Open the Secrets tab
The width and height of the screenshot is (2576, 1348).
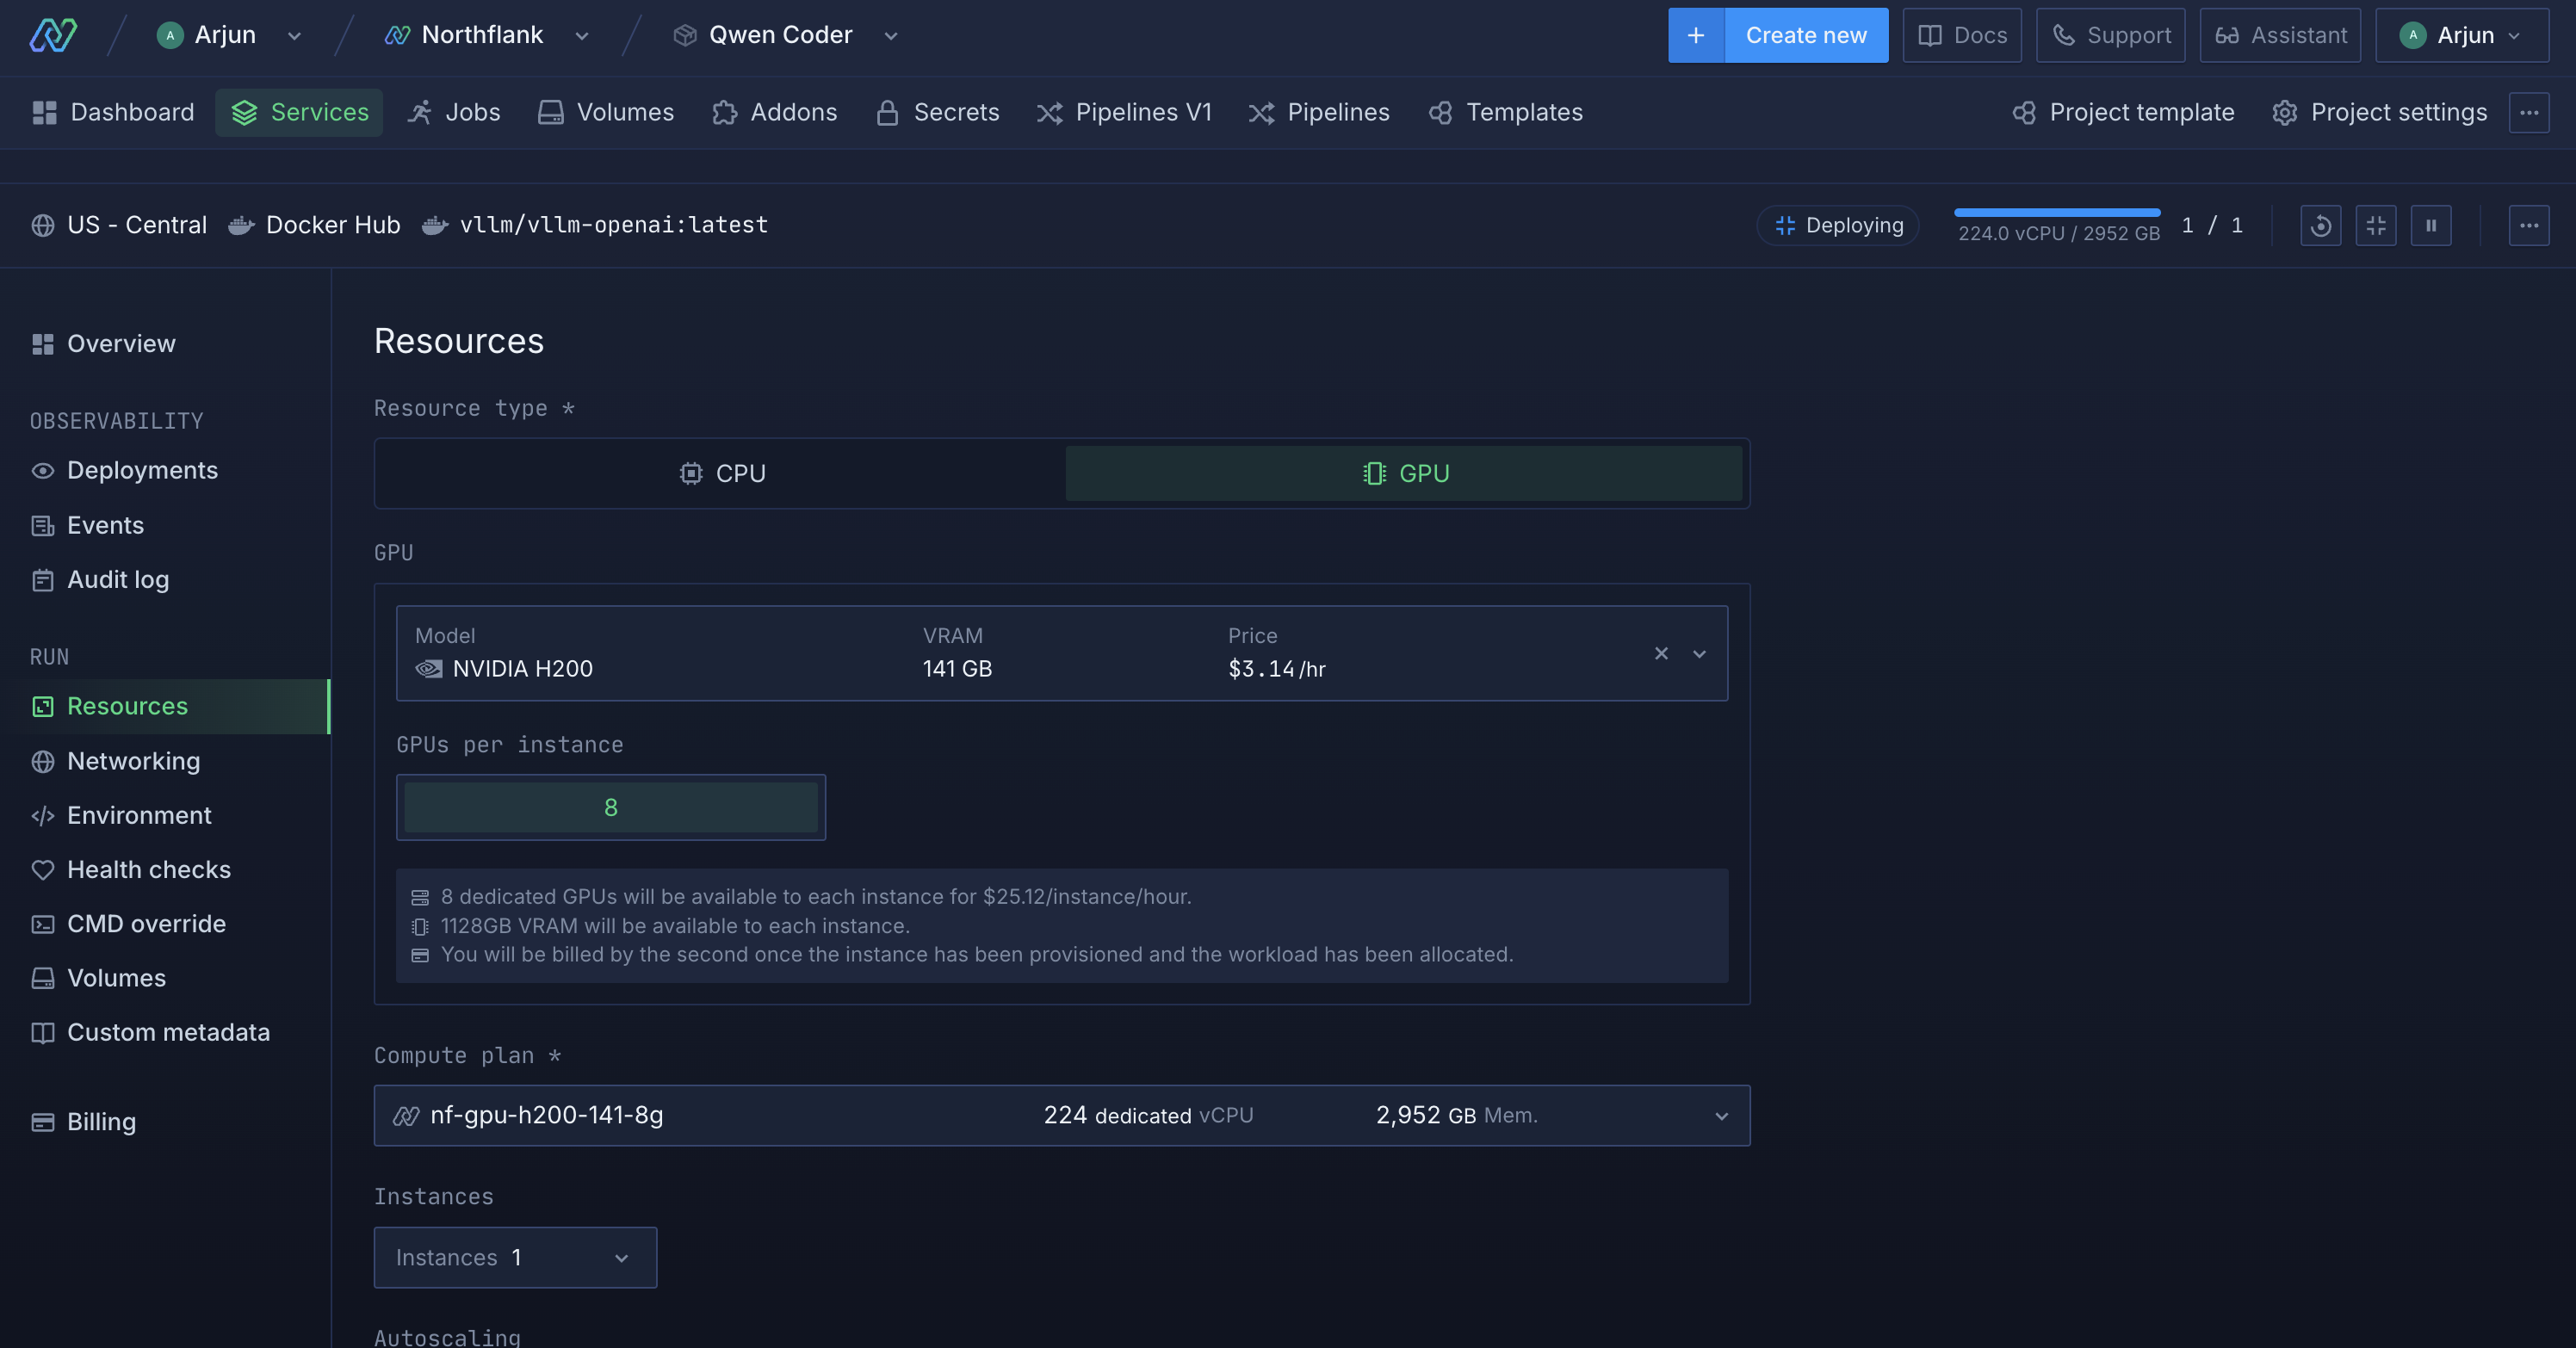click(938, 112)
